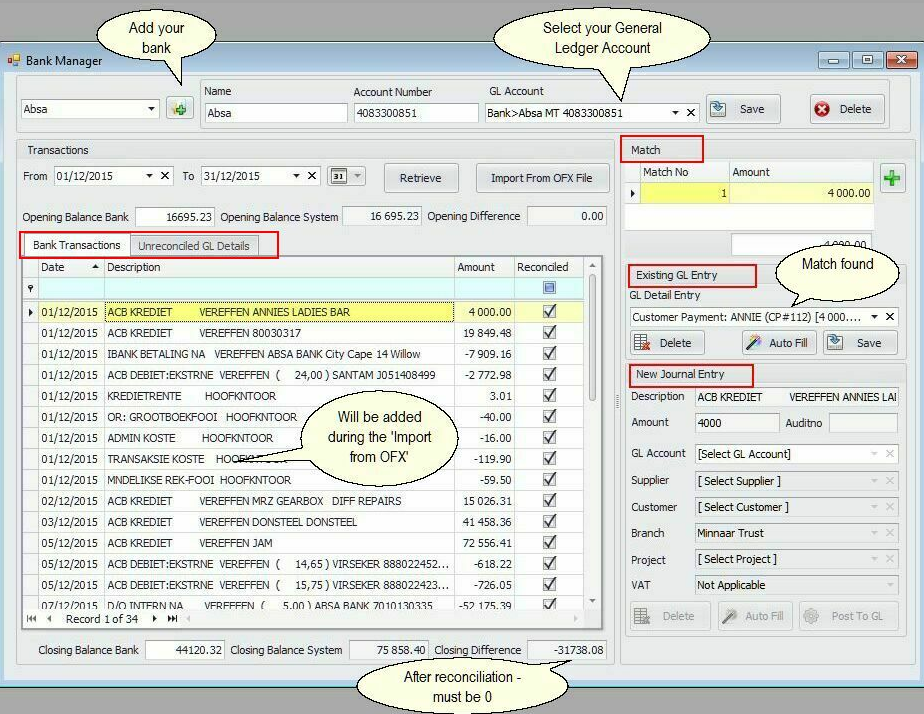Sort by the Reconciled column header

pos(549,267)
